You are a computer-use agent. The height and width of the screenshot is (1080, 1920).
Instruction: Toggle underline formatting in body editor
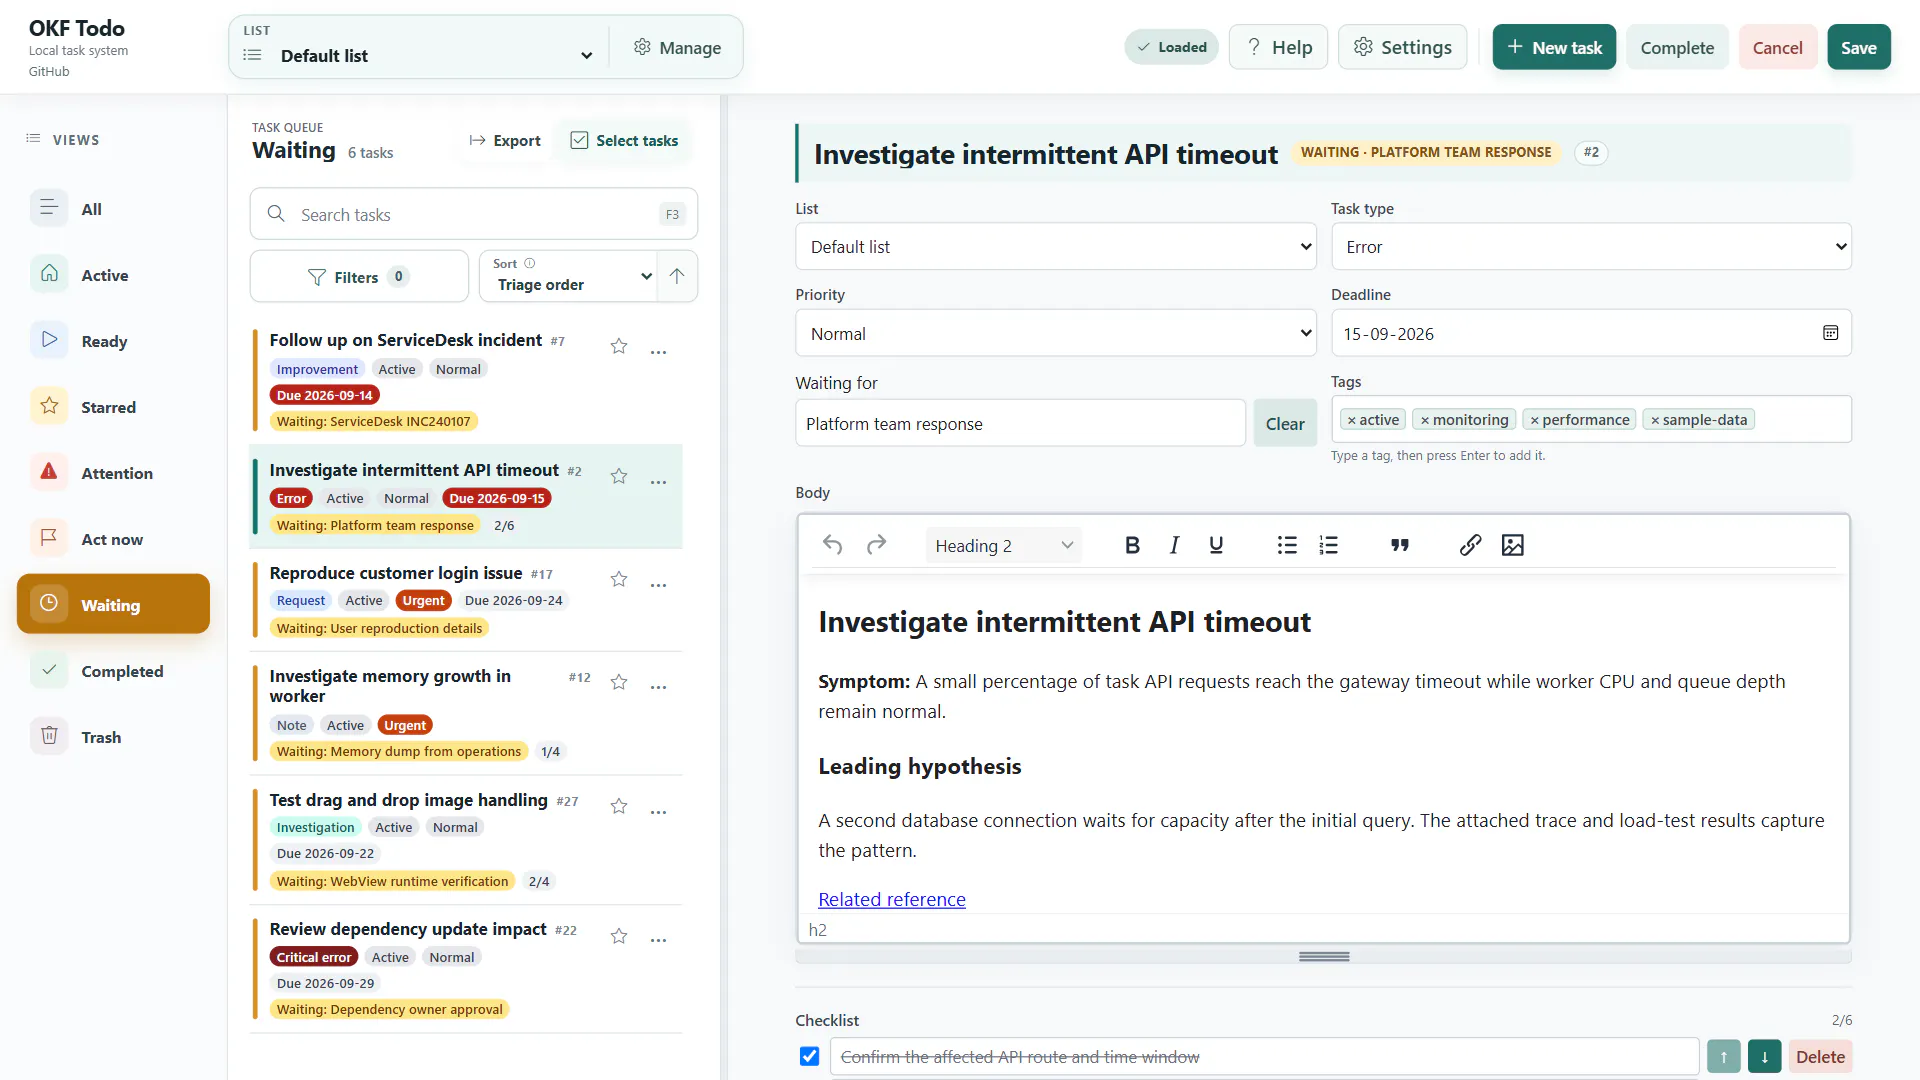1216,545
